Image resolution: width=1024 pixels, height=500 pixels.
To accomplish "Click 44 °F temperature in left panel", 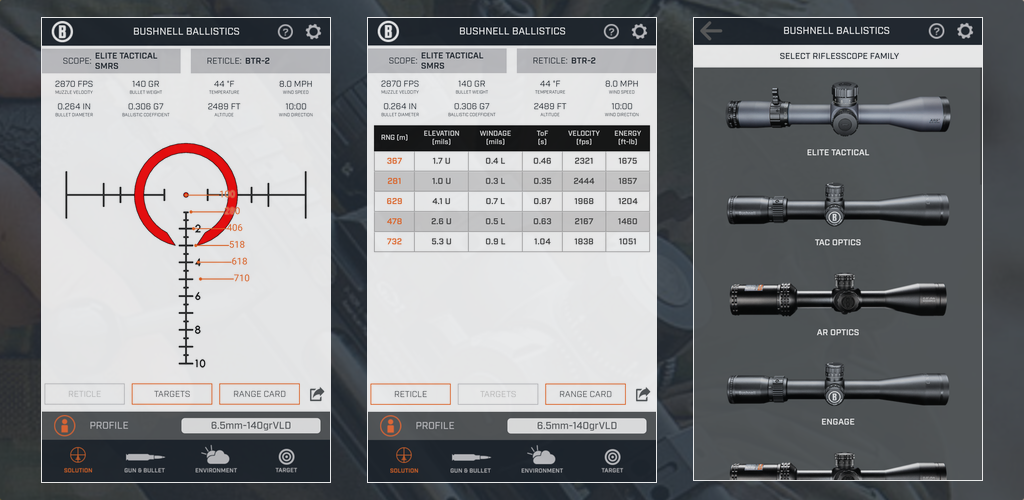I will click(223, 87).
